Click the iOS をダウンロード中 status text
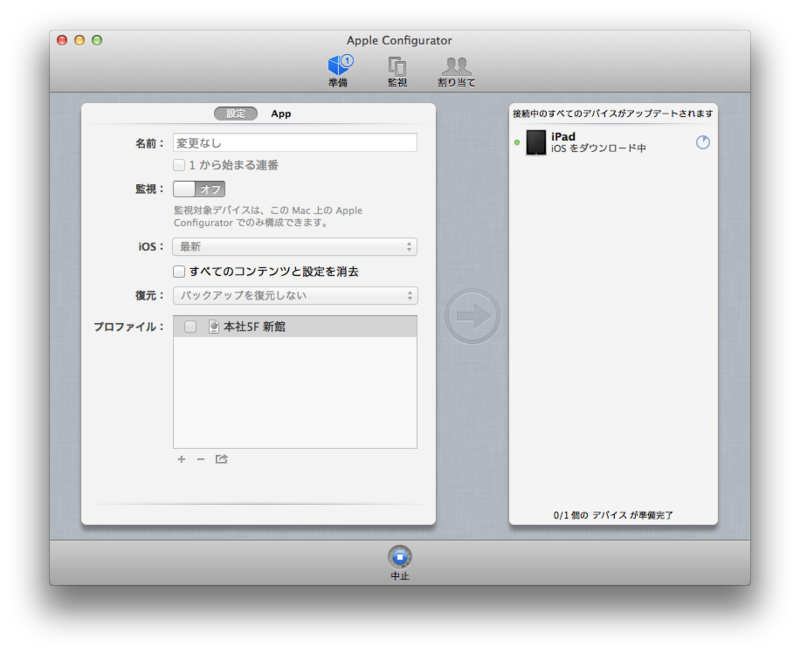This screenshot has width=800, height=654. click(598, 148)
